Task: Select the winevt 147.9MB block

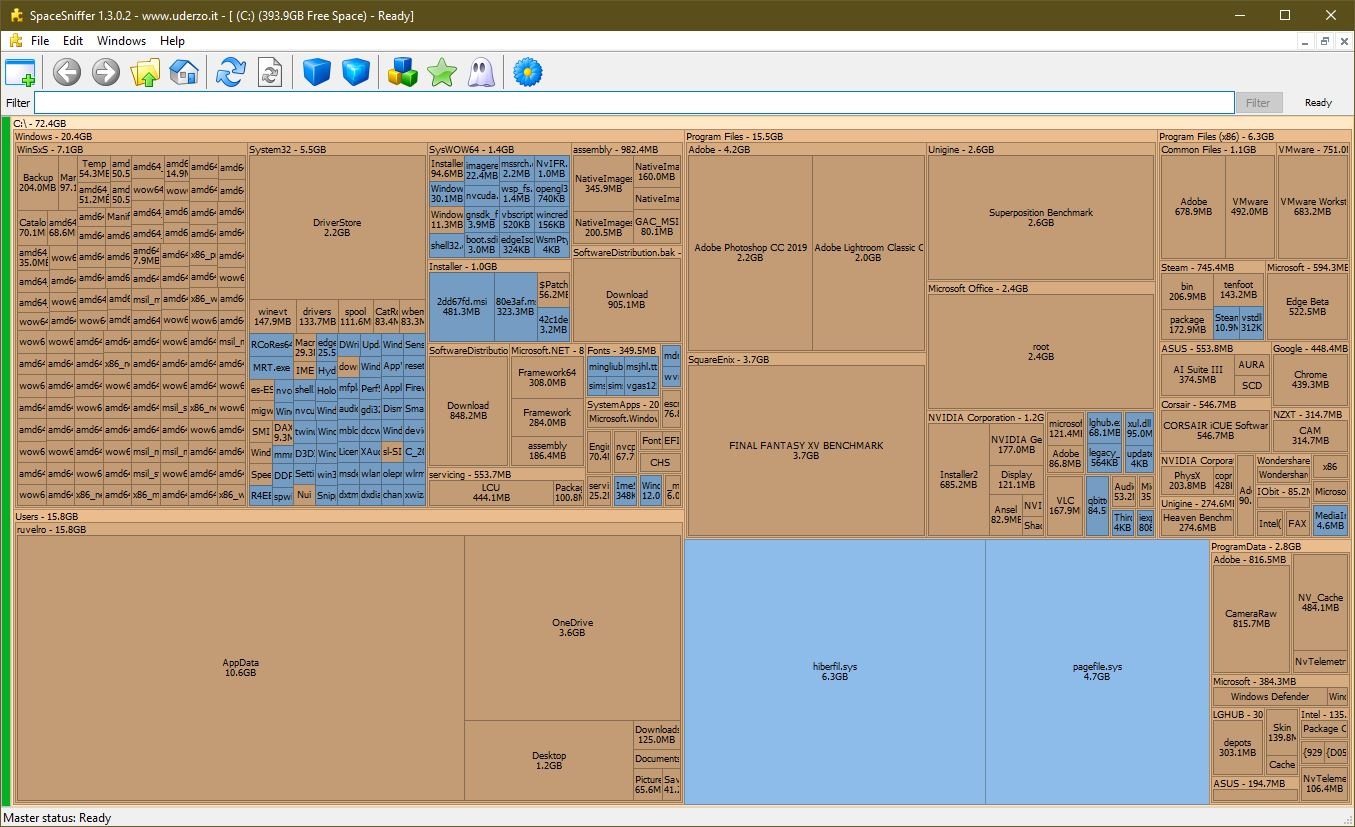Action: click(272, 317)
